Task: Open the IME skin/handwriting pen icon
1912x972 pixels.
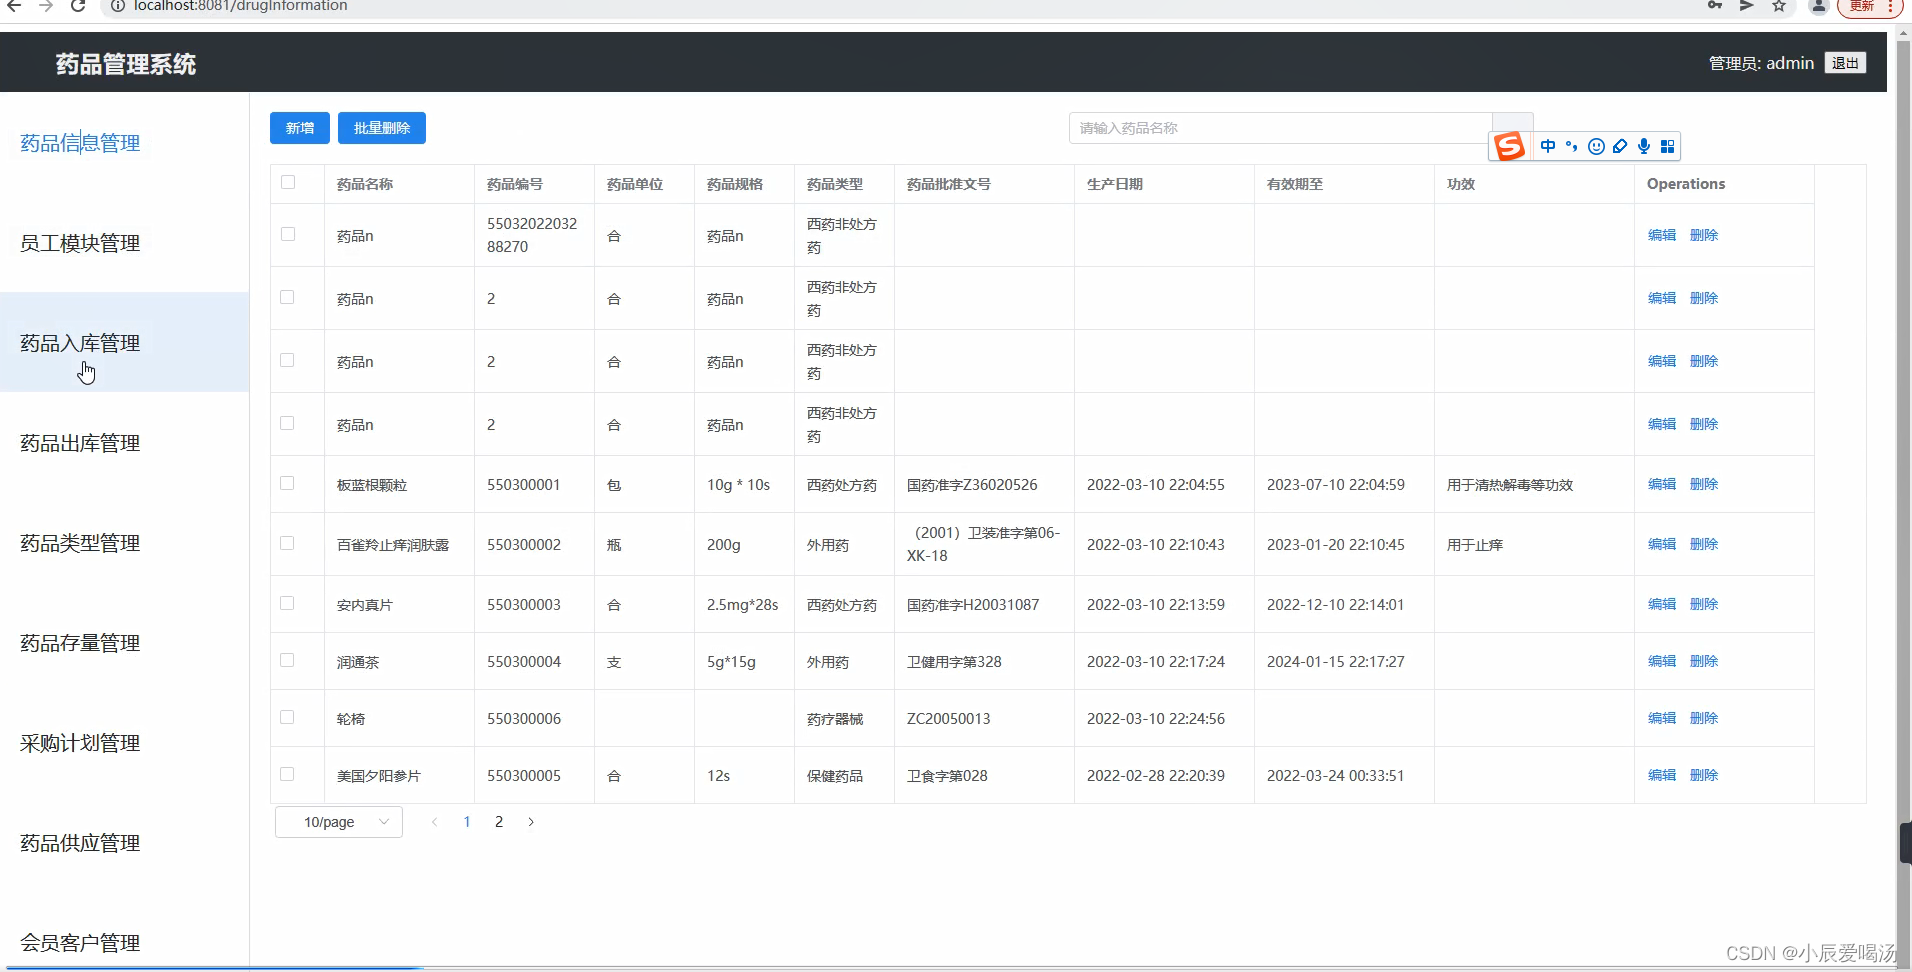Action: click(1620, 146)
